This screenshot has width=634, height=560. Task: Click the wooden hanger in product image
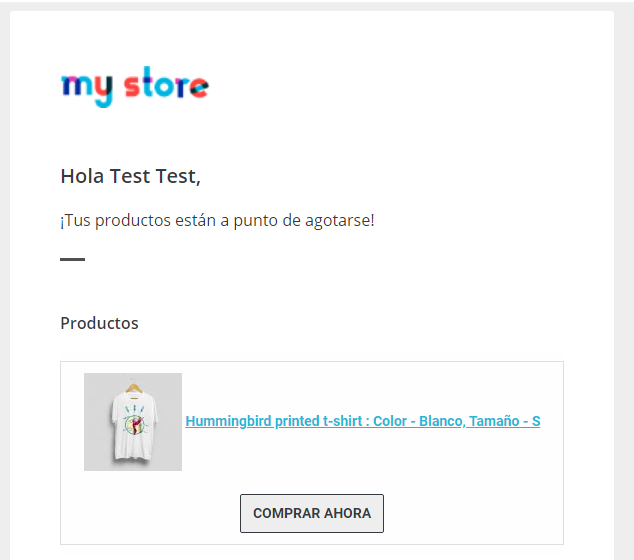point(134,388)
